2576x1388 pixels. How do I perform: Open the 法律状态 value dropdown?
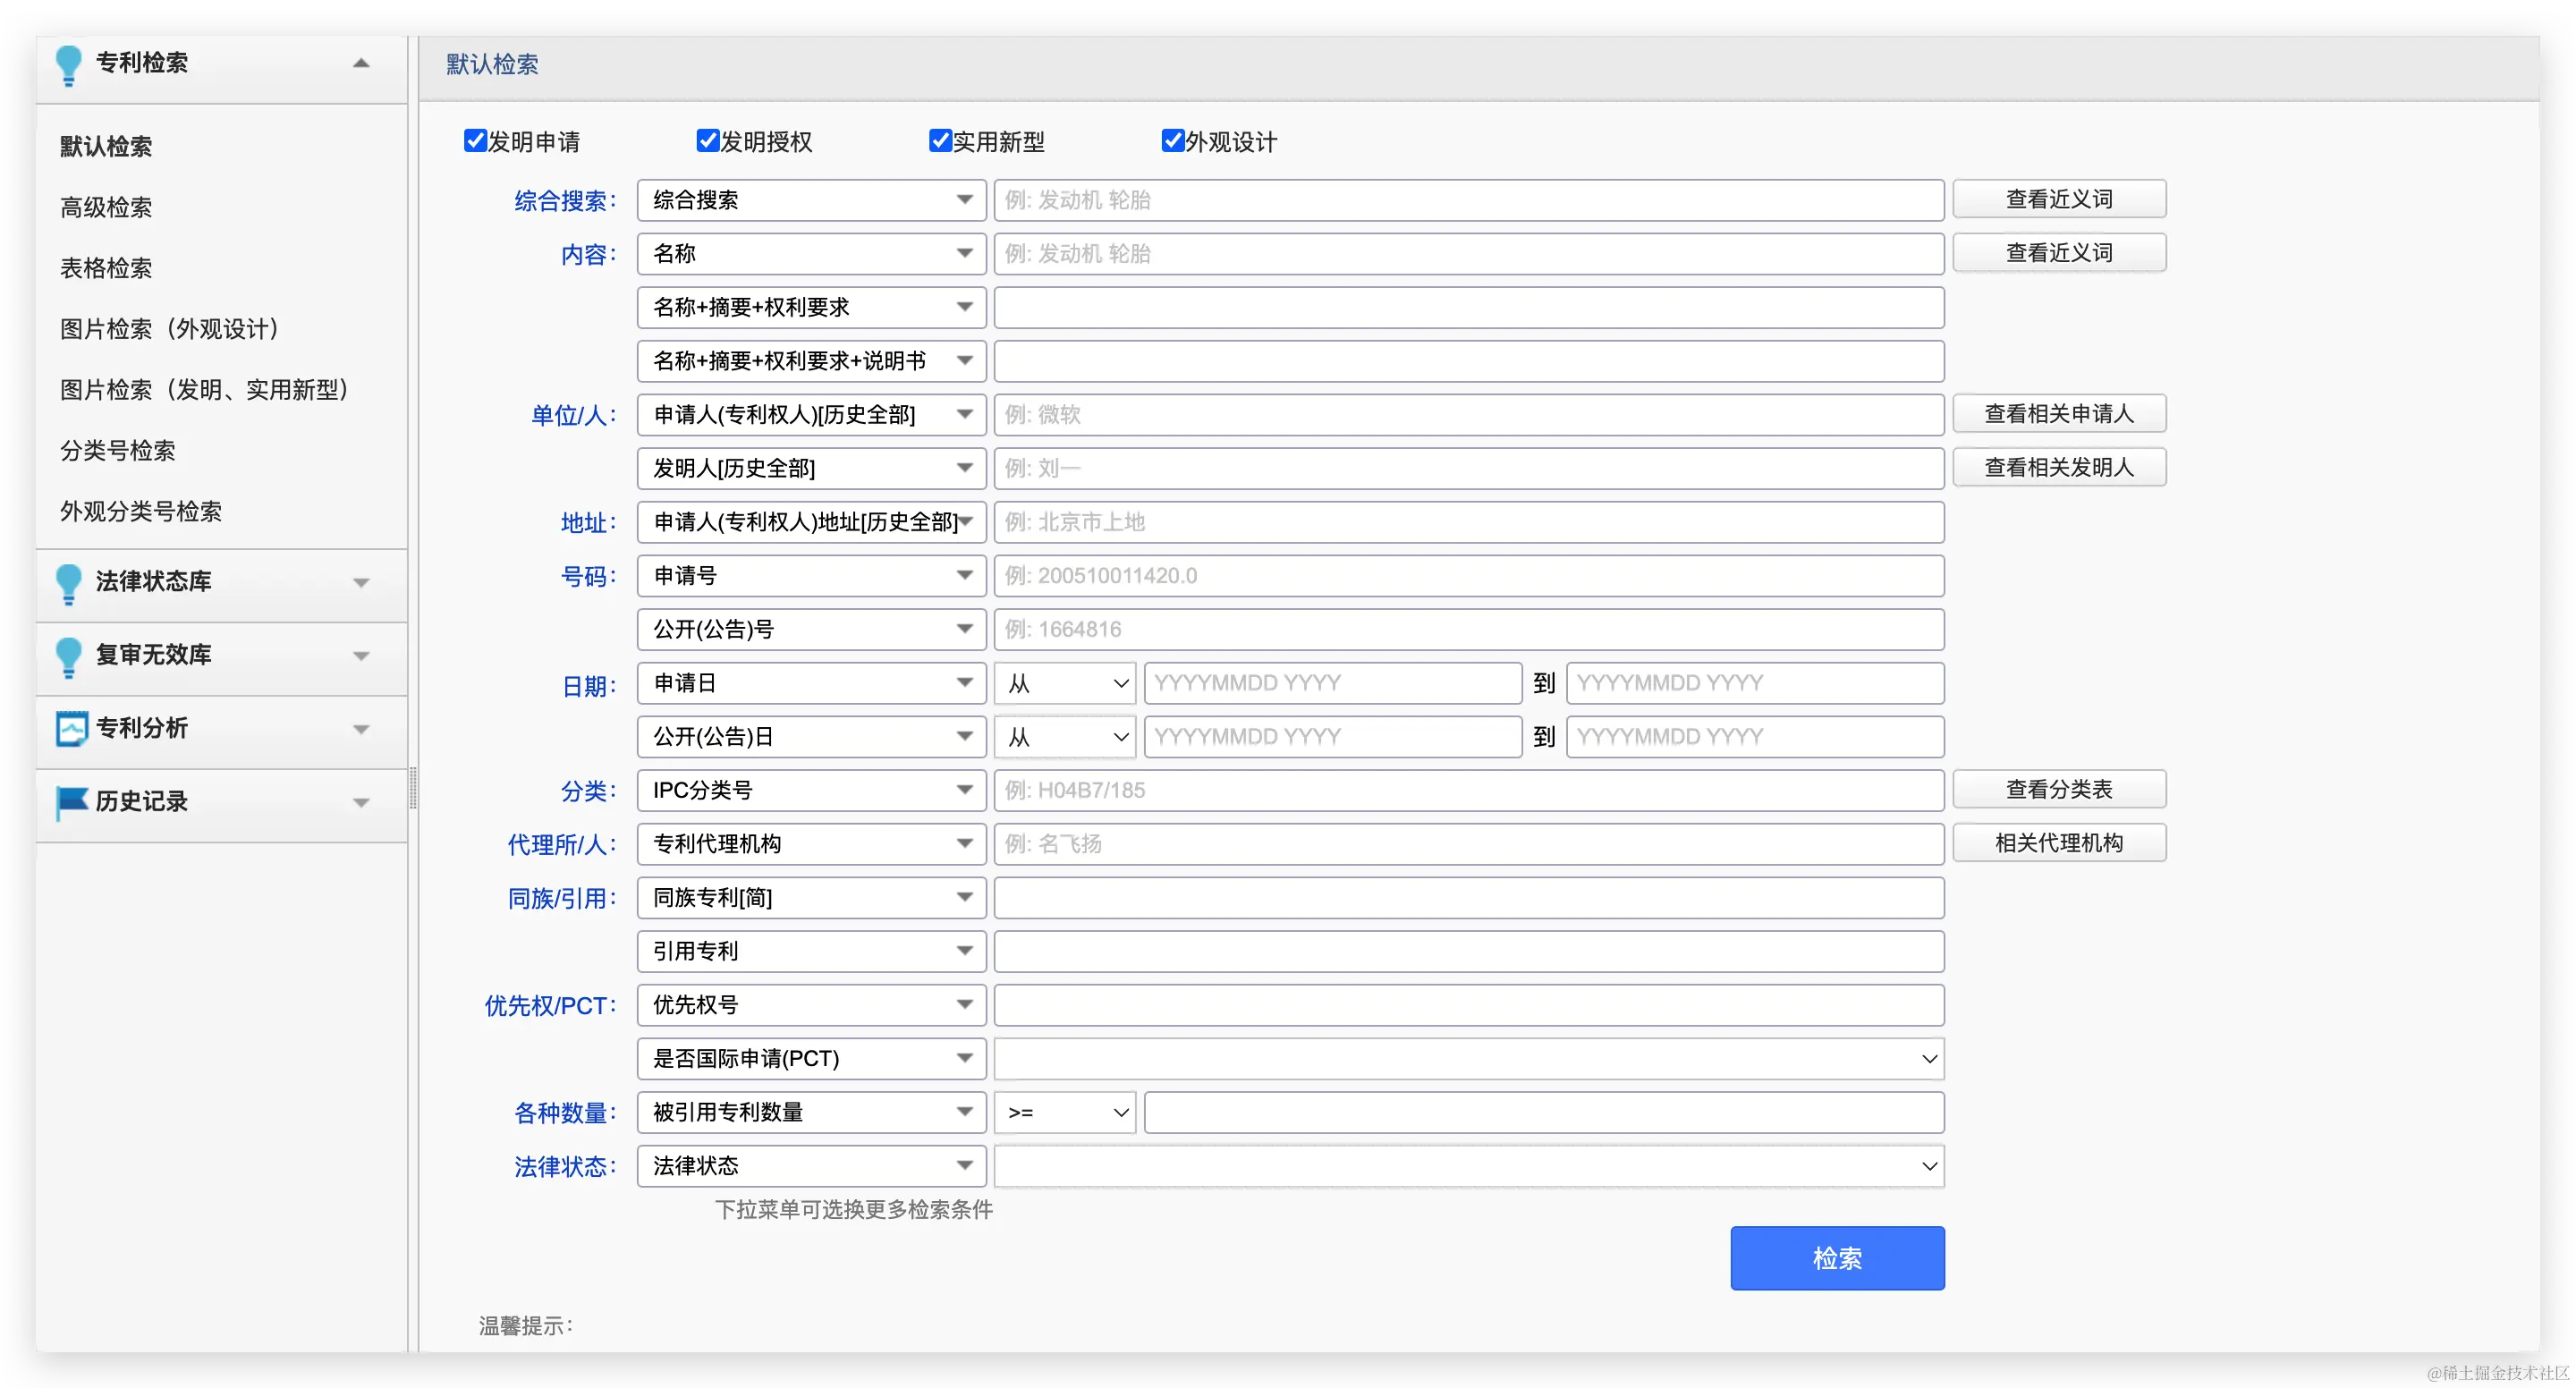click(1468, 1166)
